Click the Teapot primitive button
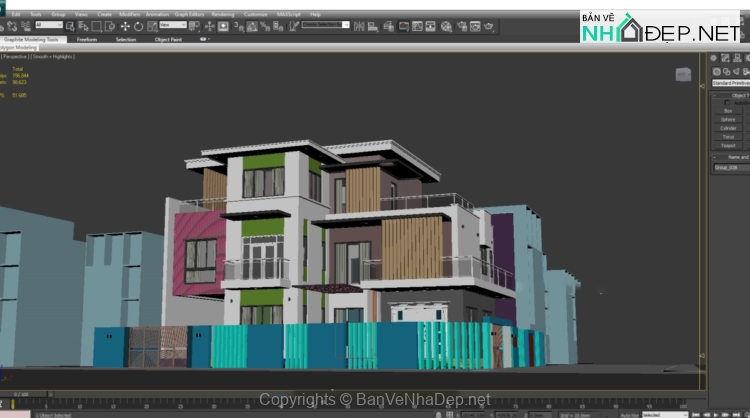This screenshot has width=750, height=418. 728,145
